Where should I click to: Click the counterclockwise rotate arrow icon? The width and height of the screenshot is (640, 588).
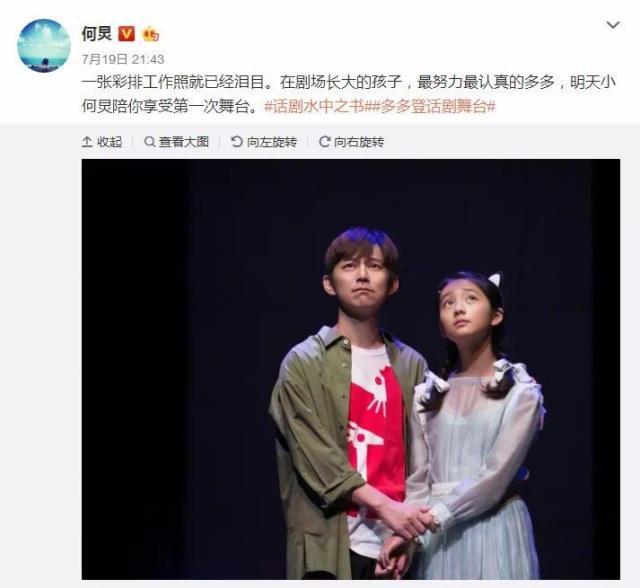click(x=237, y=142)
